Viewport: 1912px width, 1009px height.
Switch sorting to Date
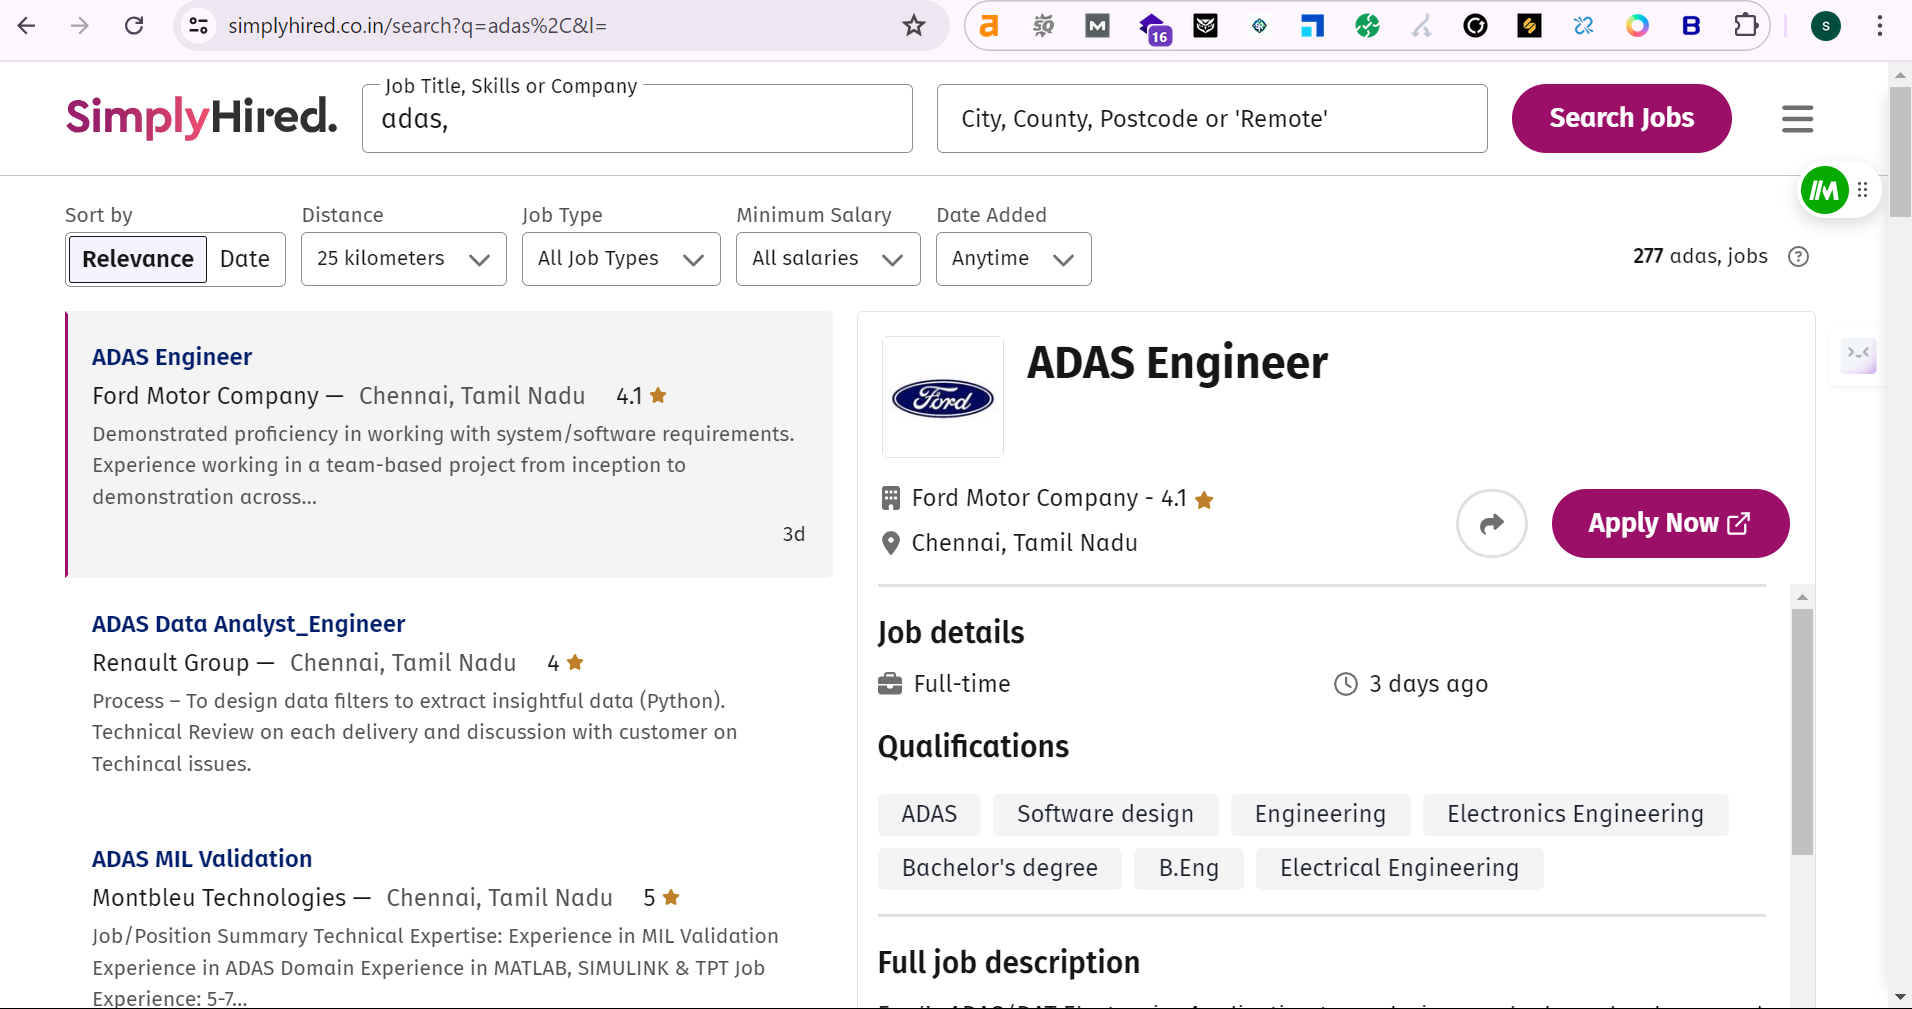tap(244, 259)
